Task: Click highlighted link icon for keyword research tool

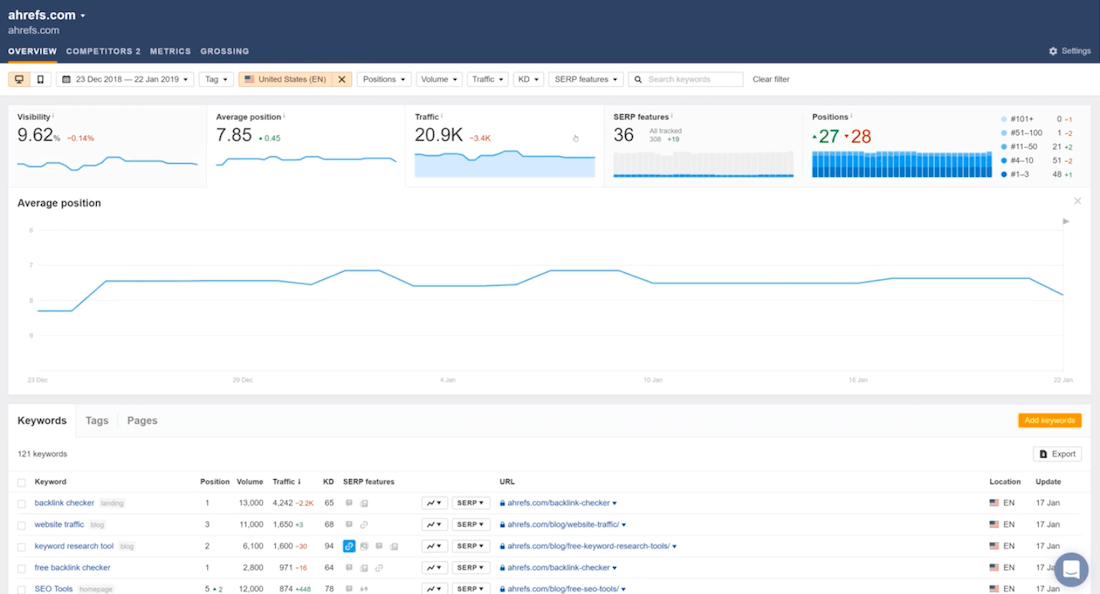Action: pos(349,546)
